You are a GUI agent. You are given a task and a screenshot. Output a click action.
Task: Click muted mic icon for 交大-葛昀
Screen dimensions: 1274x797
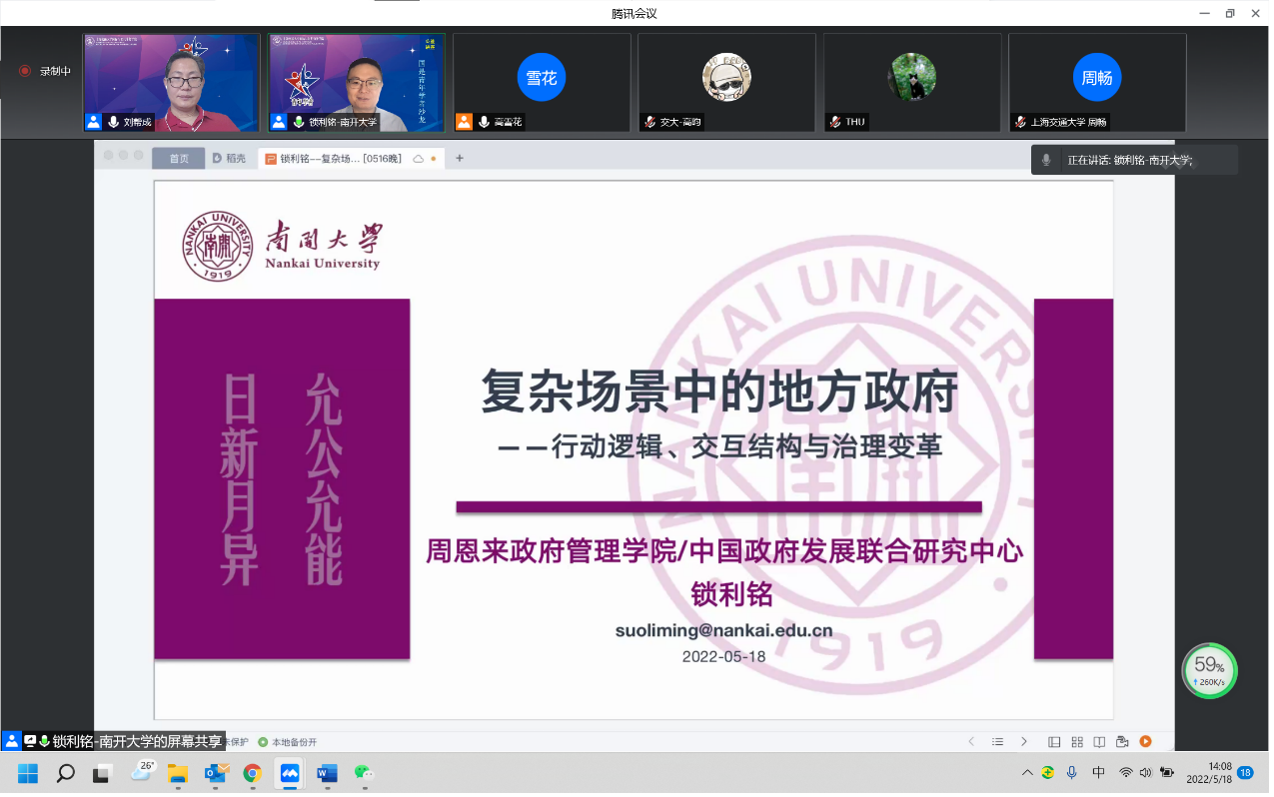(650, 122)
